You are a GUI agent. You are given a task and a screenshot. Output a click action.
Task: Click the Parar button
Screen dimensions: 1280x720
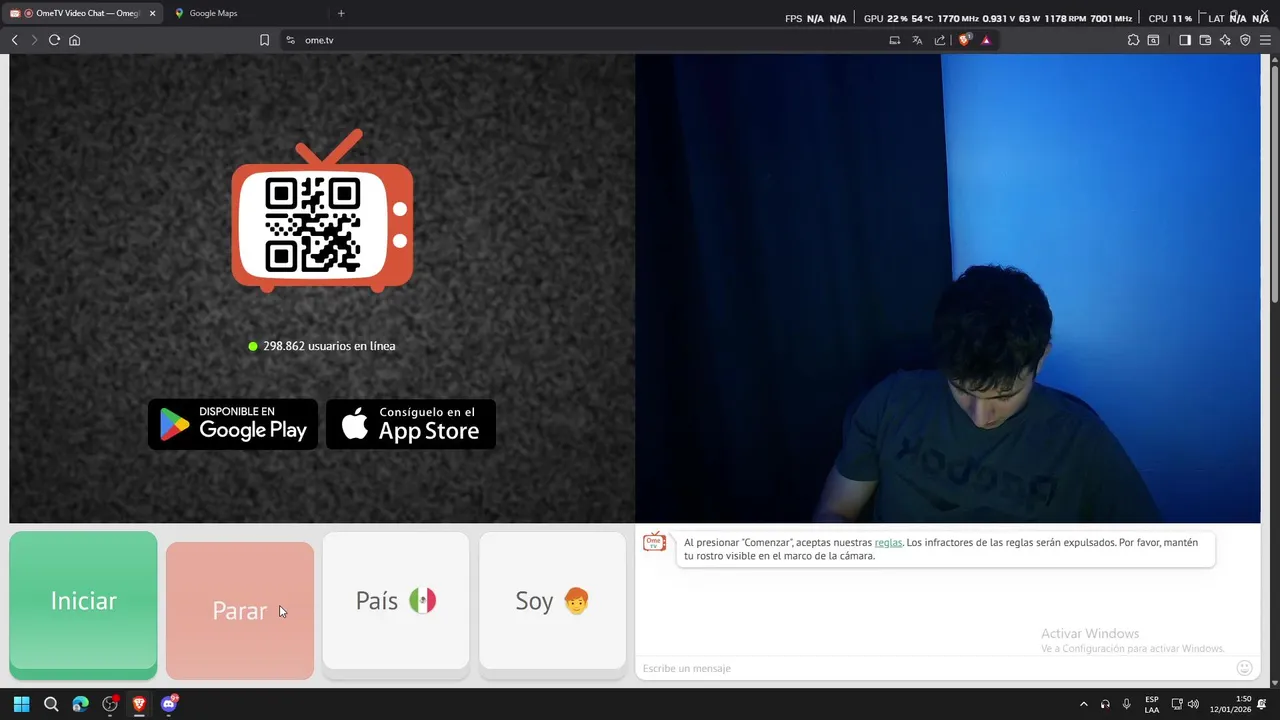(240, 611)
